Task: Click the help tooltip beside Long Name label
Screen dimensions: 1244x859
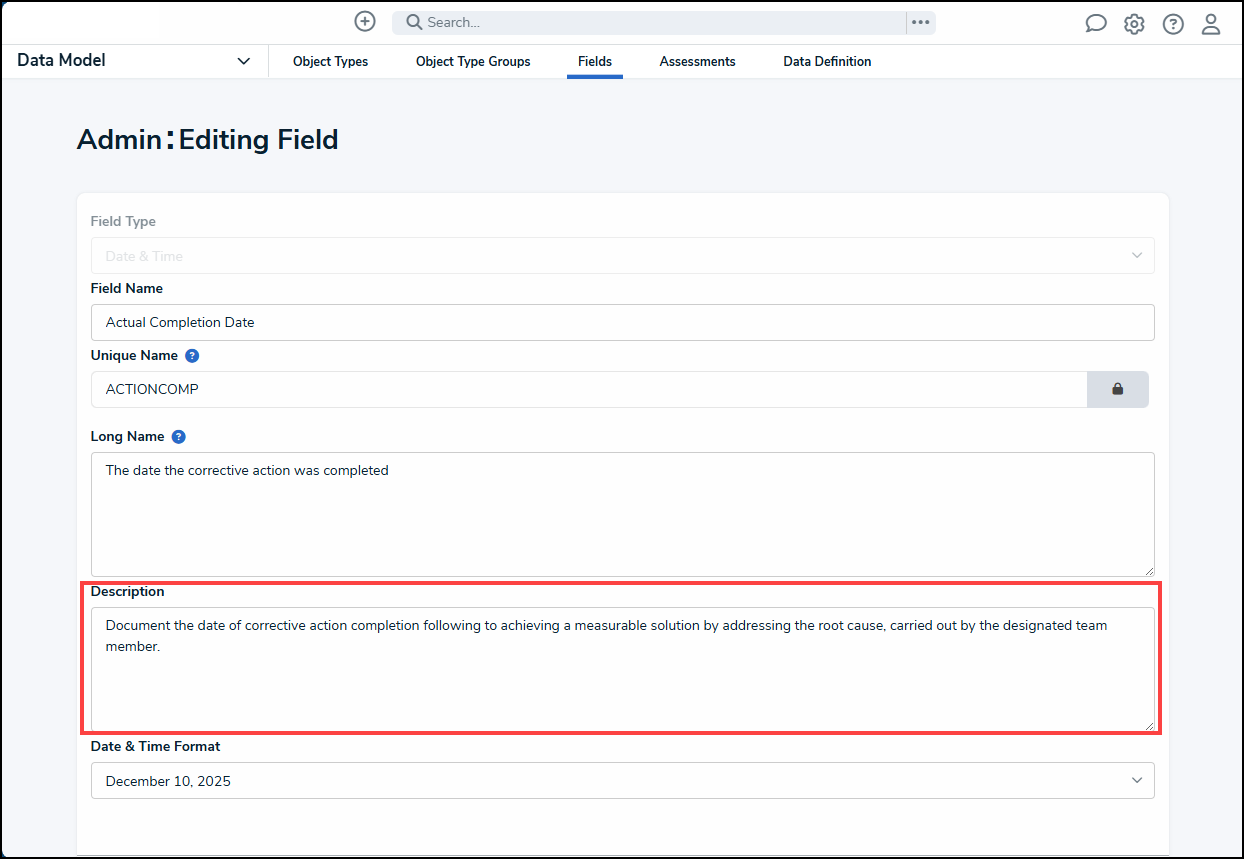Action: coord(178,436)
